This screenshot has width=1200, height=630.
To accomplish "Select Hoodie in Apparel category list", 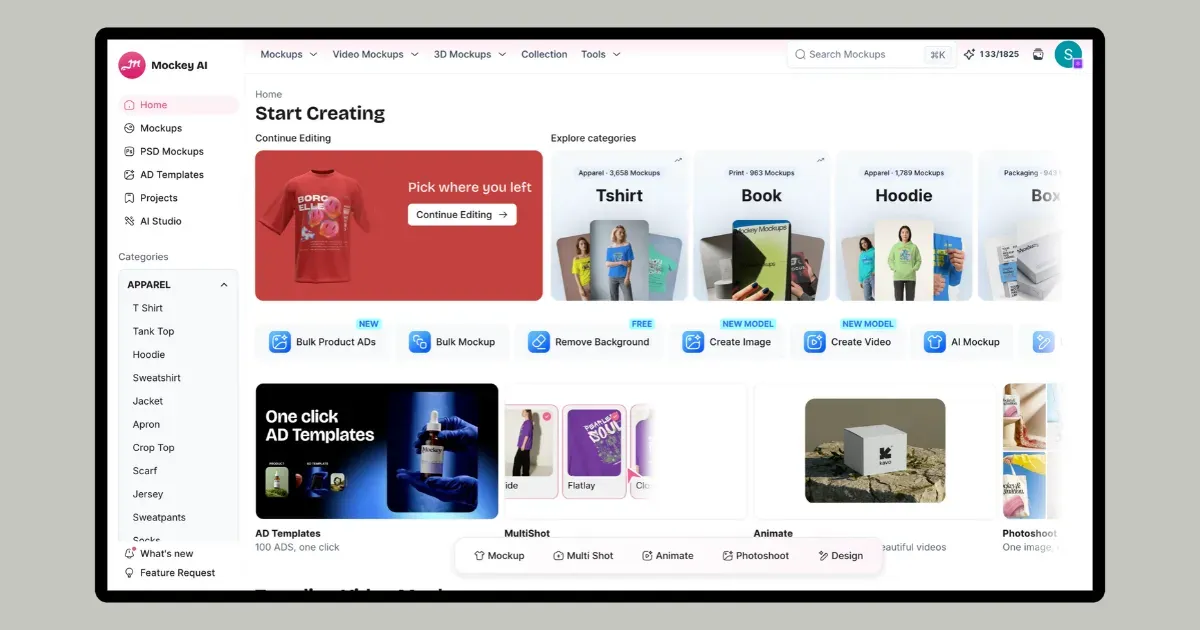I will click(x=149, y=355).
